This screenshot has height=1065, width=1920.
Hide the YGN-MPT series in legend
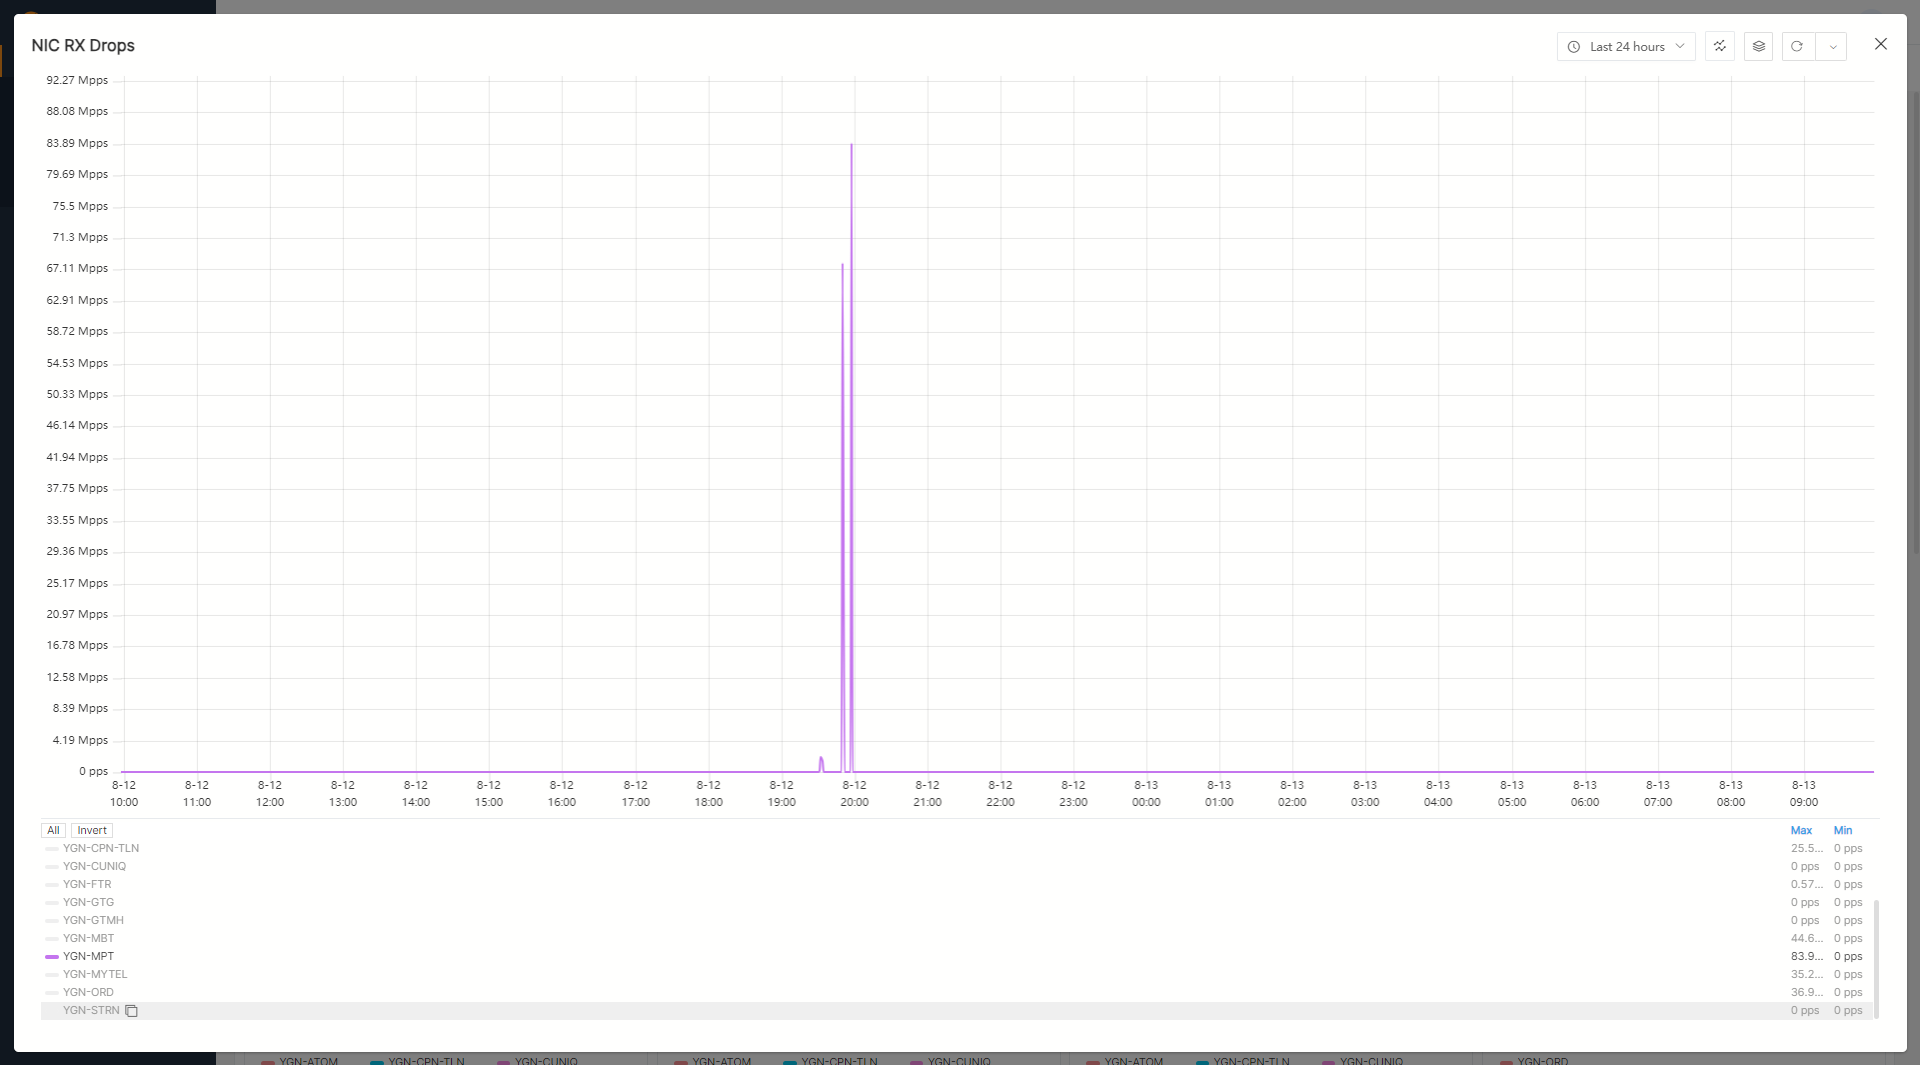point(88,957)
